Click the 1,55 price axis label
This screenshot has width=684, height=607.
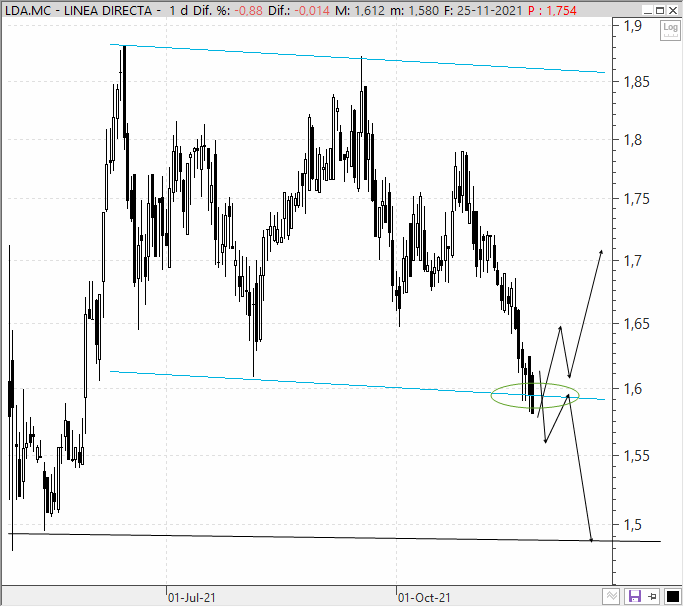point(636,456)
